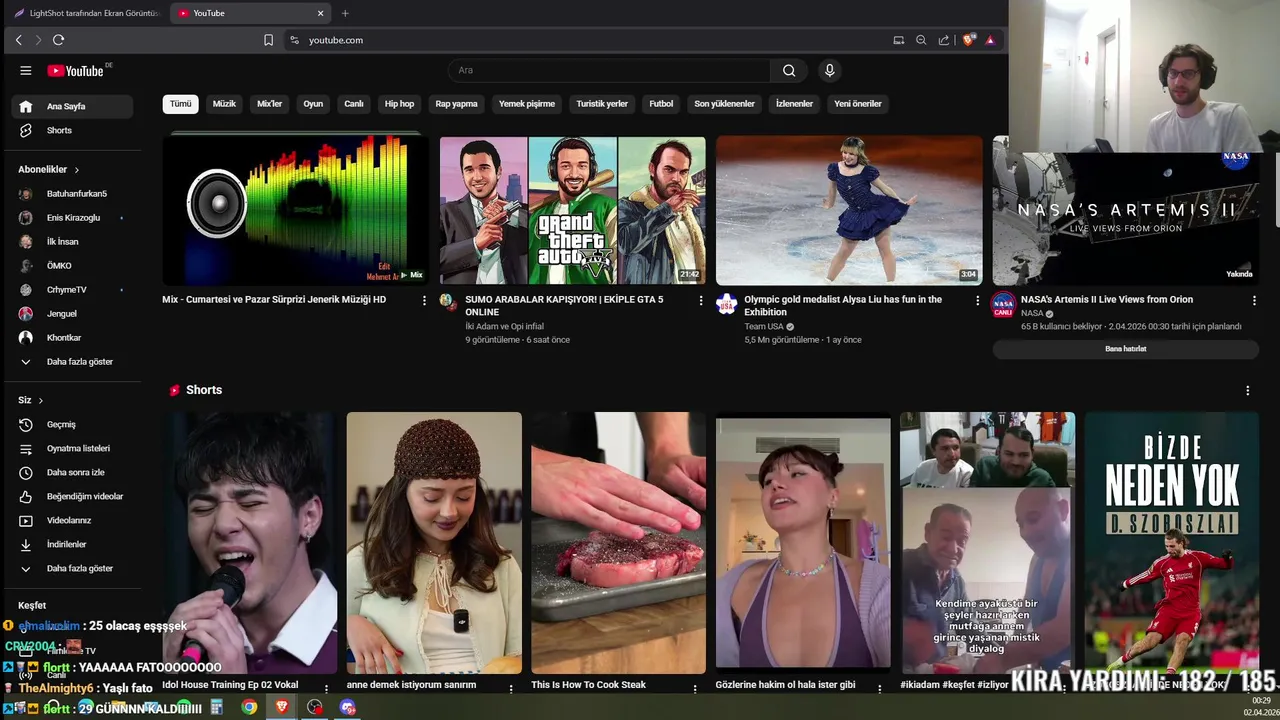The width and height of the screenshot is (1280, 720).
Task: Open the ChrymeTV subscription channel
Action: 74,289
